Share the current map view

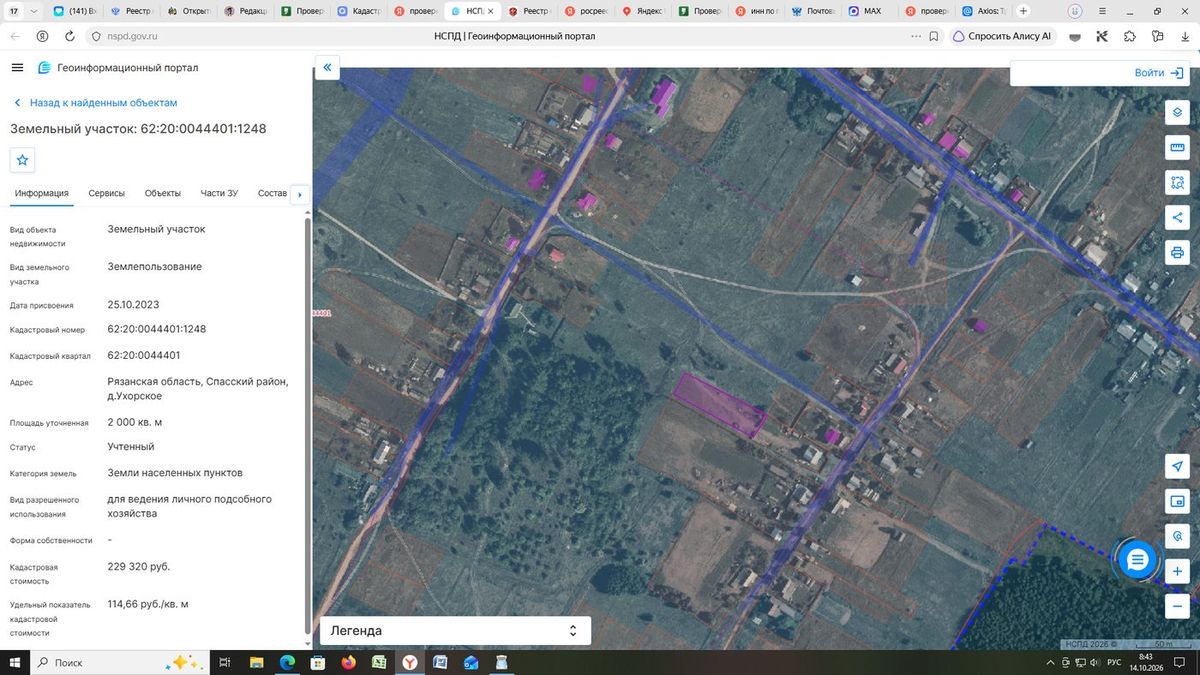1177,218
